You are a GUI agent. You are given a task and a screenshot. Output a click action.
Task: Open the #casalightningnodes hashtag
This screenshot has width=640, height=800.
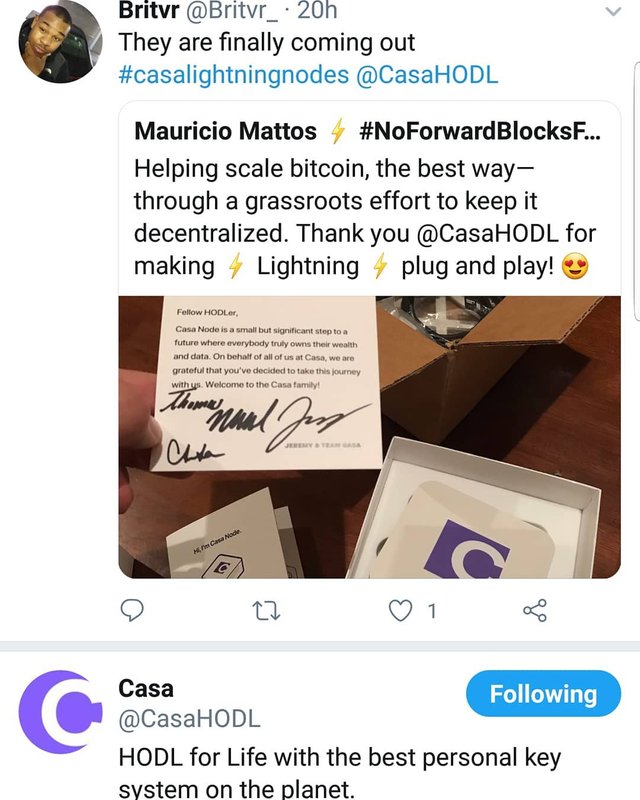234,75
